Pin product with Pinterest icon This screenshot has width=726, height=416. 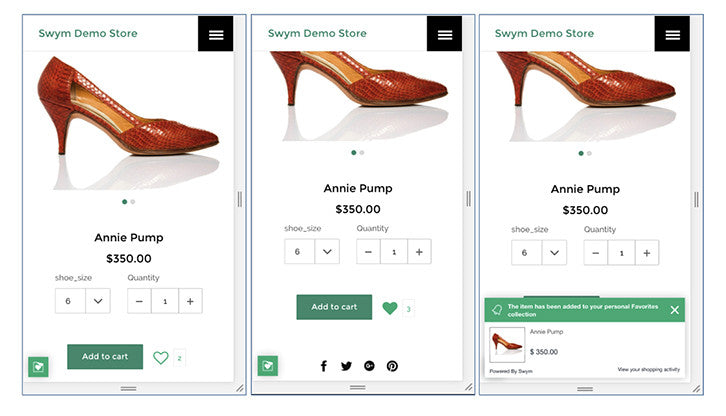pos(392,366)
